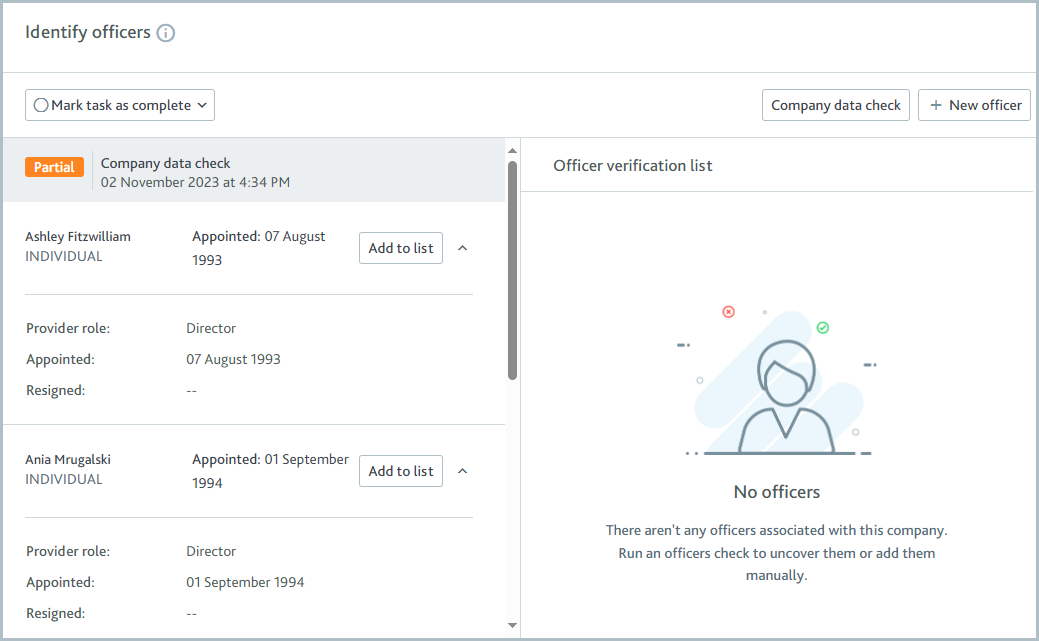1039x641 pixels.
Task: Open the Mark task as complete dropdown
Action: tap(202, 104)
